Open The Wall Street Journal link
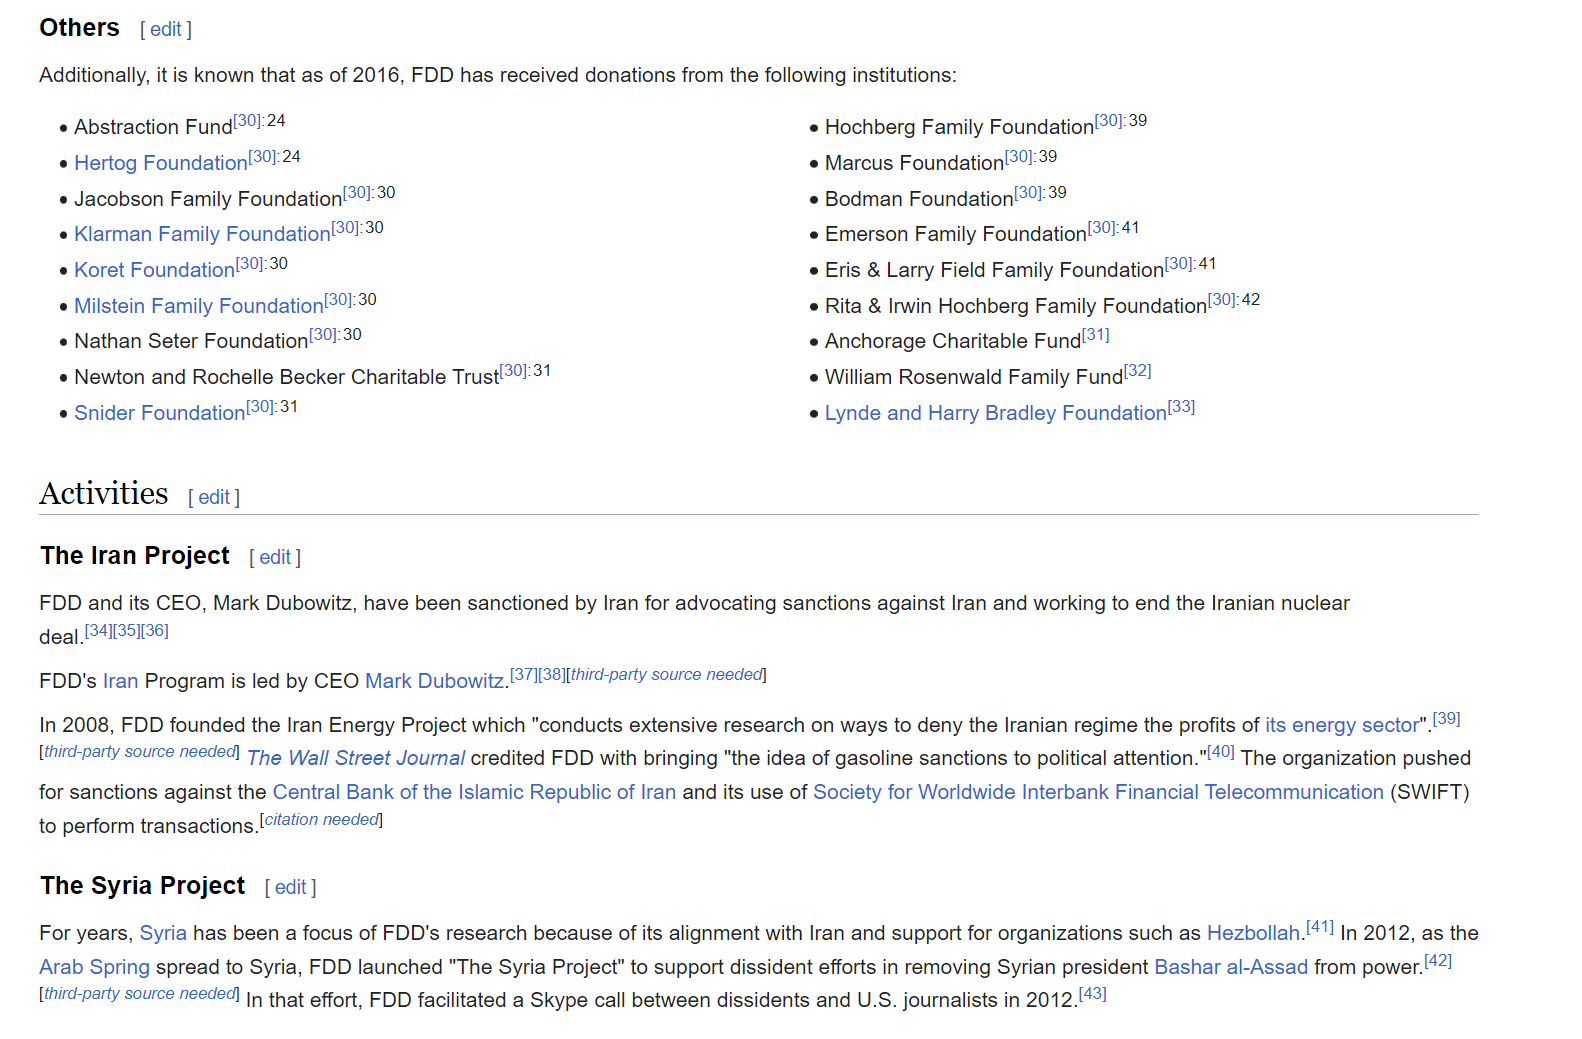 tap(356, 758)
